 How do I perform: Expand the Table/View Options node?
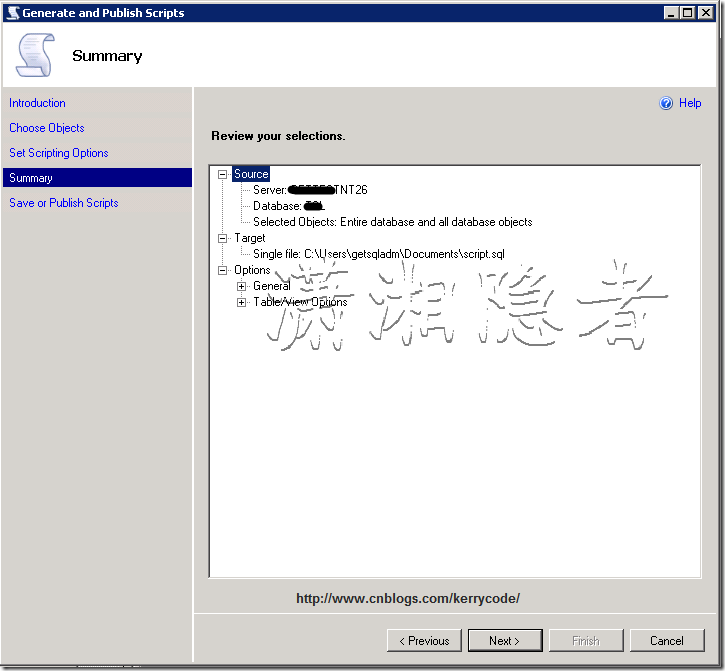(x=241, y=302)
